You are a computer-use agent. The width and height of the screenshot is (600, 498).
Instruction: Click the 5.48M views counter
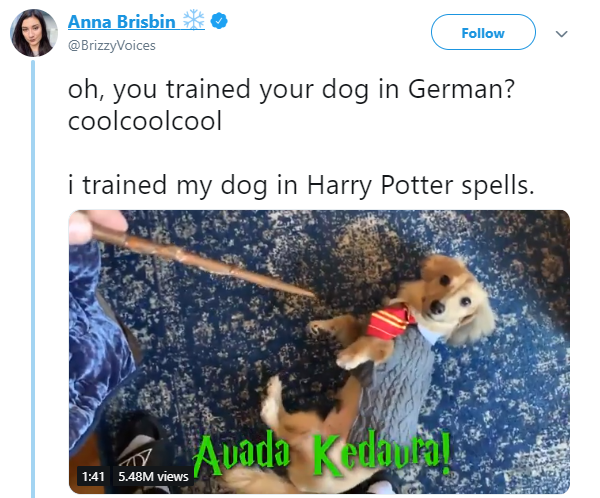(153, 477)
